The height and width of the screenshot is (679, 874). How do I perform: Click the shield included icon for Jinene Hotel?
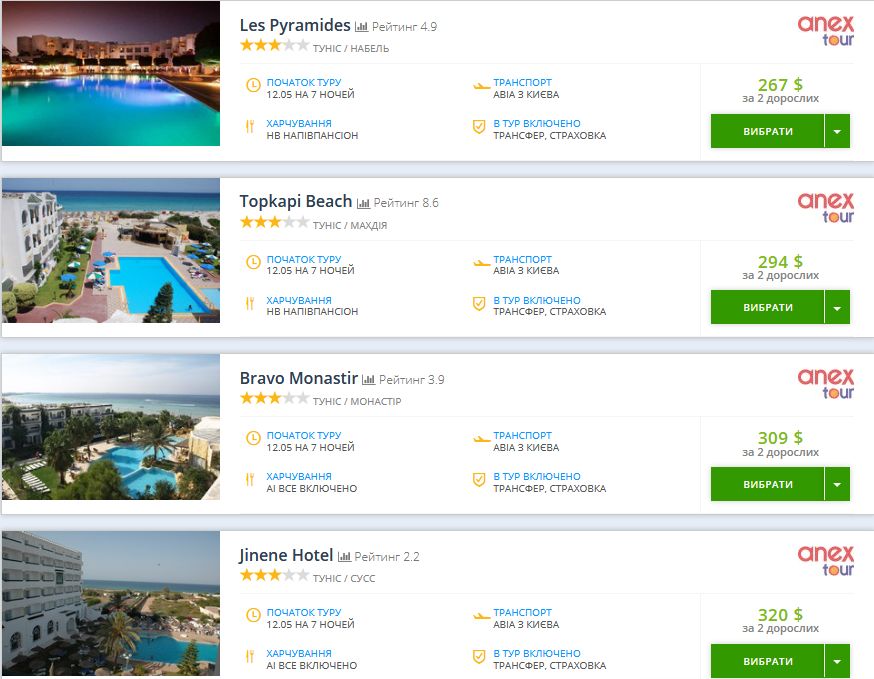[479, 656]
